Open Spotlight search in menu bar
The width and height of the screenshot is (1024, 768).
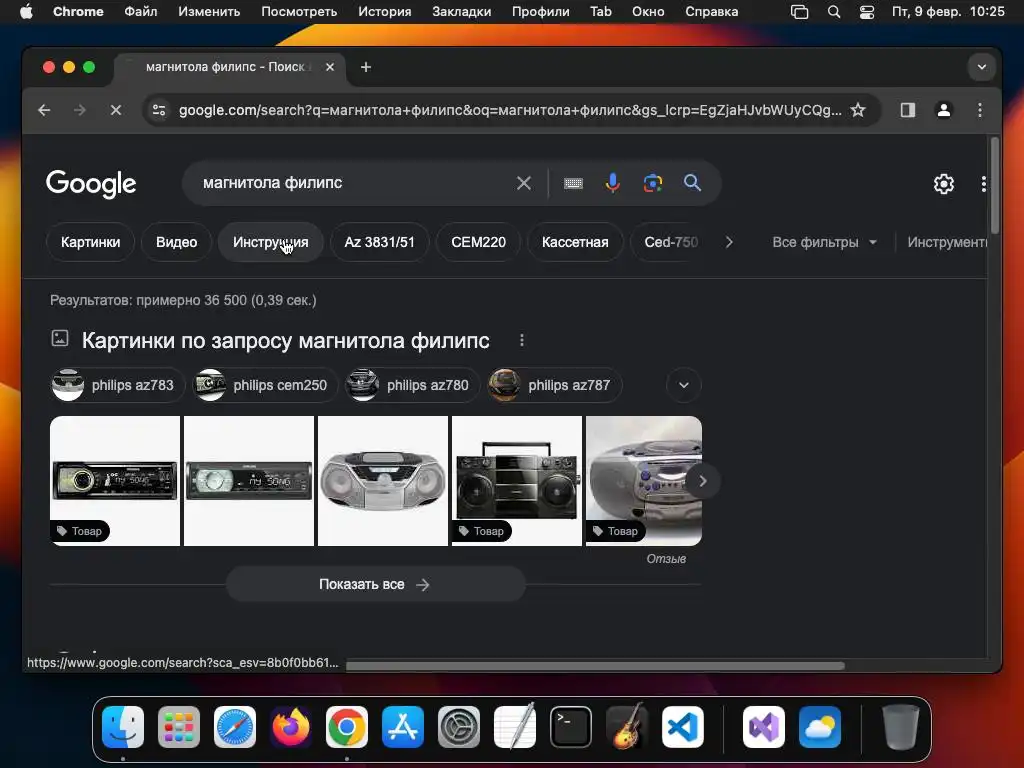click(834, 12)
